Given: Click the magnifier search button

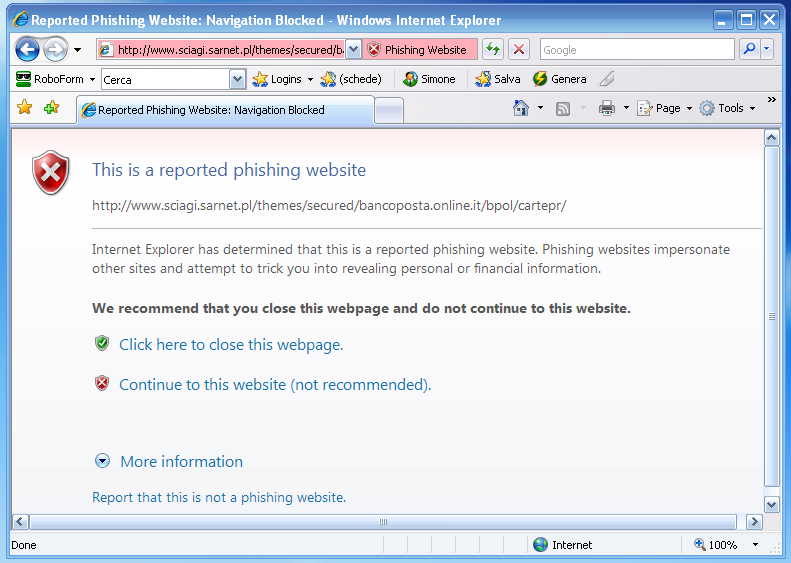Looking at the screenshot, I should 750,49.
